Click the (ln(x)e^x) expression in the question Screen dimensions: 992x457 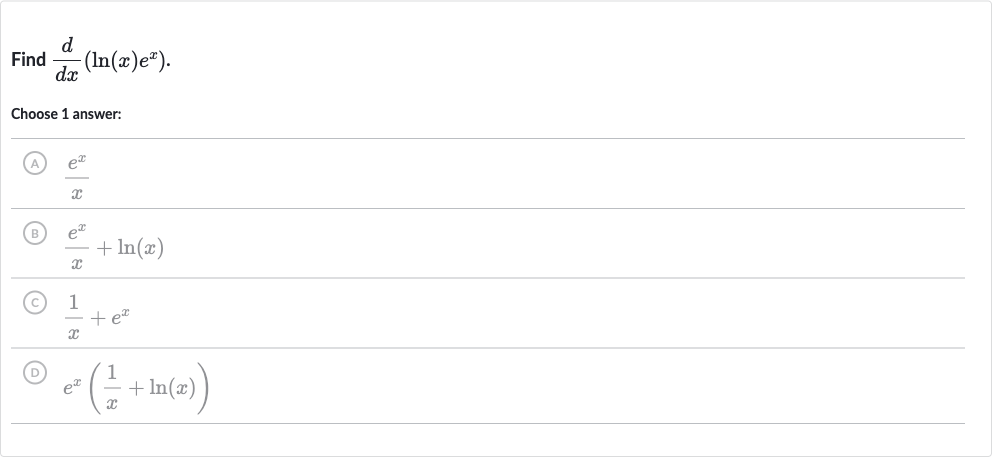click(125, 61)
